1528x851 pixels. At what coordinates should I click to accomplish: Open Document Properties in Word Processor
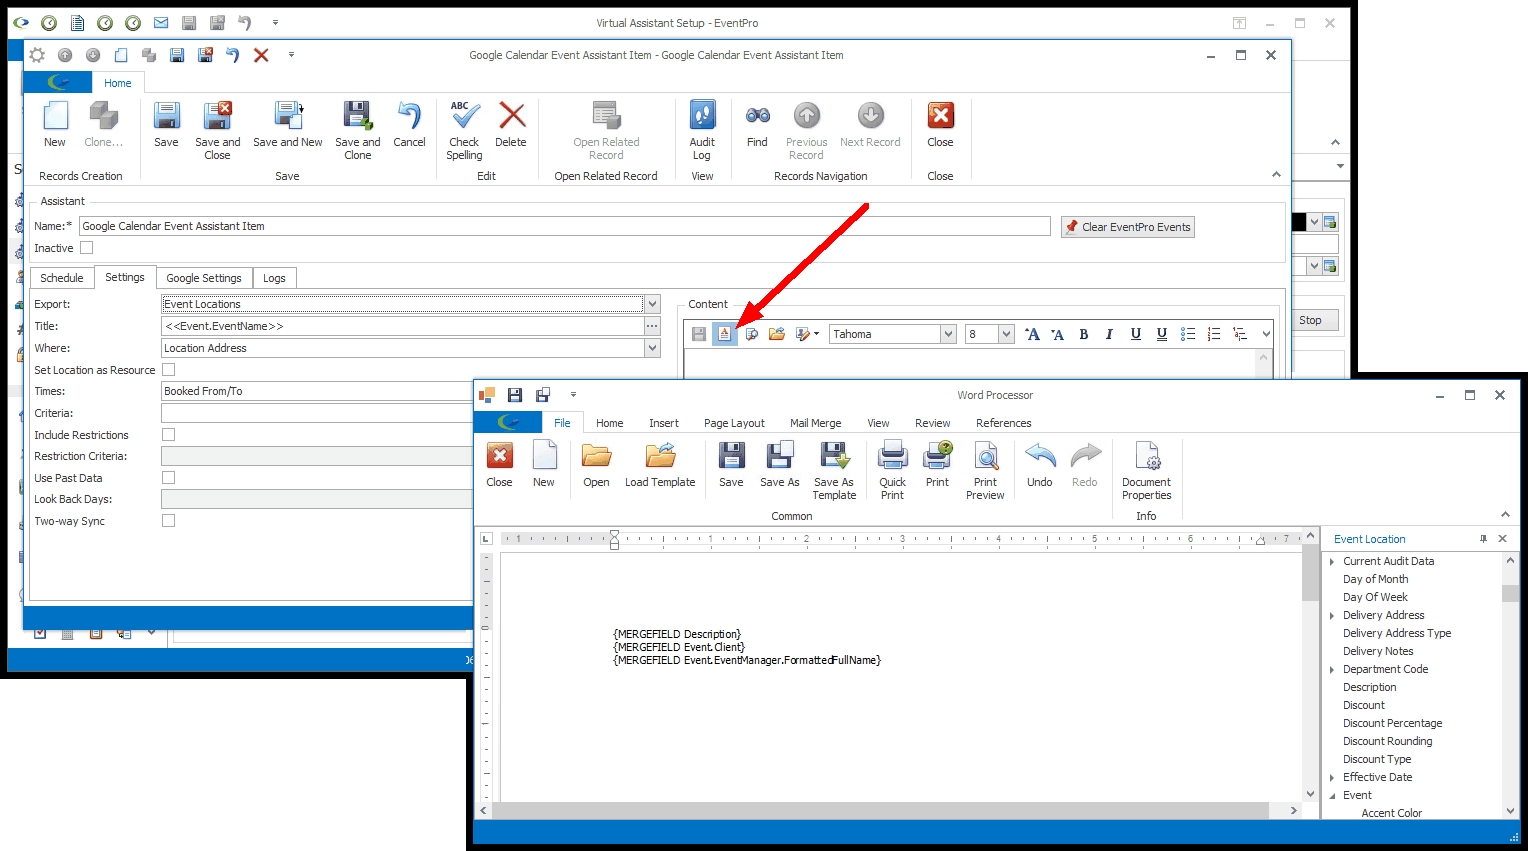coord(1146,470)
